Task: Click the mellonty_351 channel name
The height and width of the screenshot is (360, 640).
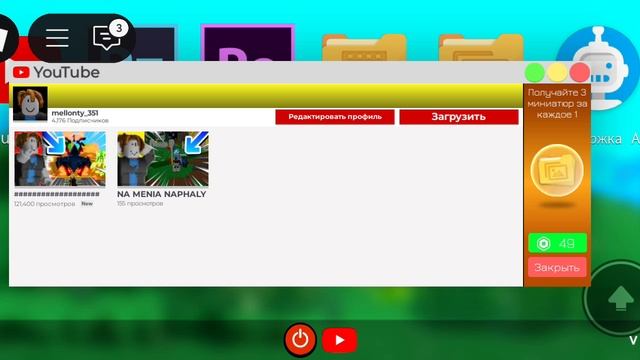Action: 75,113
